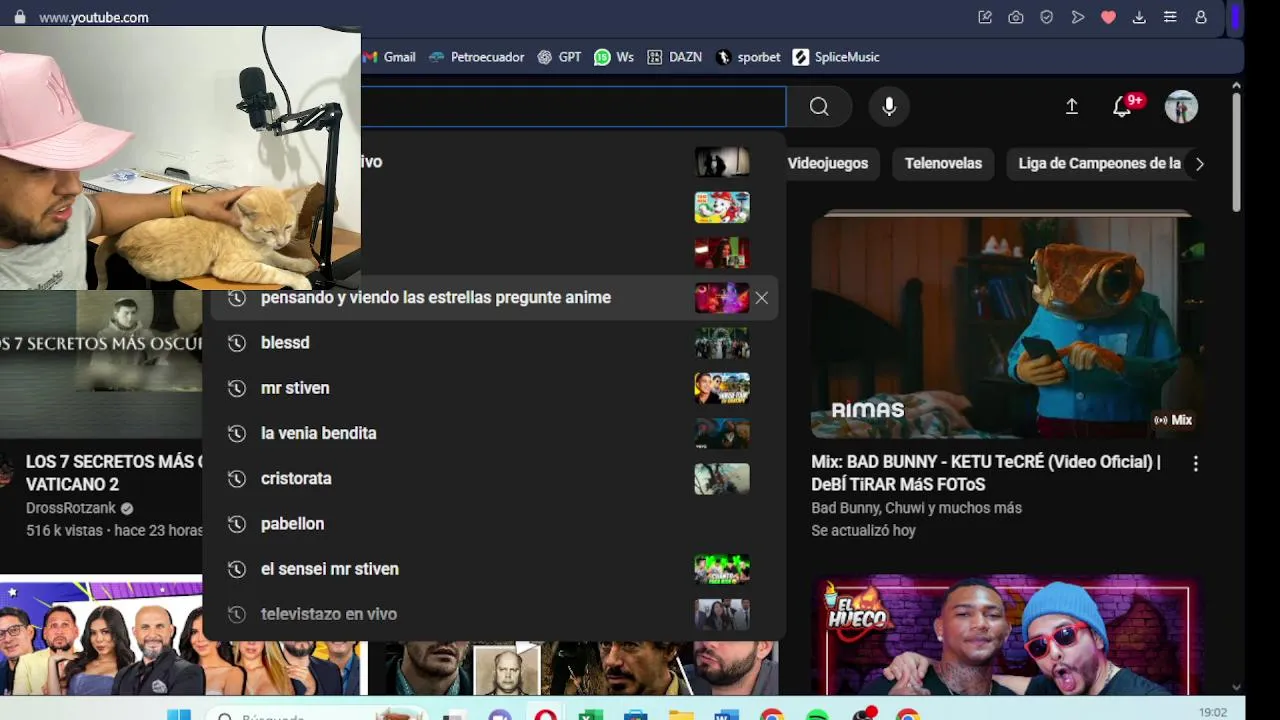
Task: Open the Ws WhatsApp bookmark
Action: [x=614, y=57]
